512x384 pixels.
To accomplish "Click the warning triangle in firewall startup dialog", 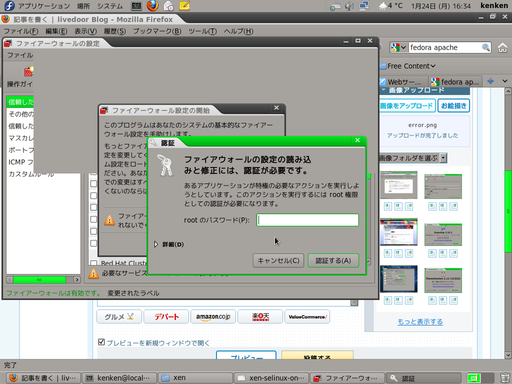I will [x=109, y=220].
